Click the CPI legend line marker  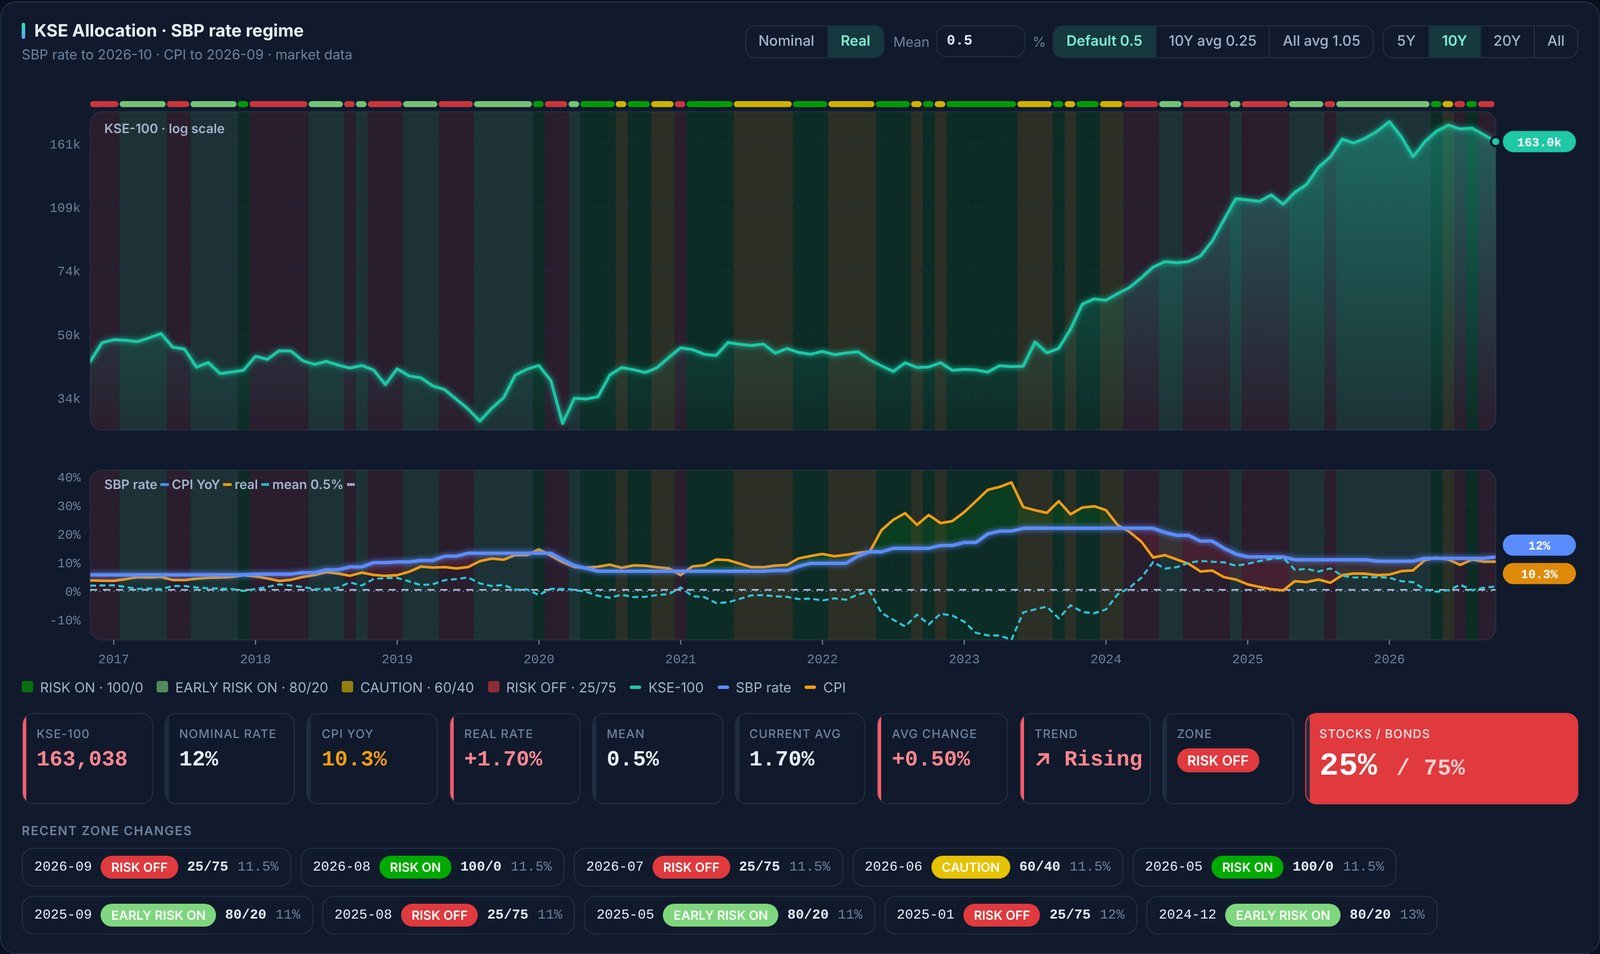810,687
